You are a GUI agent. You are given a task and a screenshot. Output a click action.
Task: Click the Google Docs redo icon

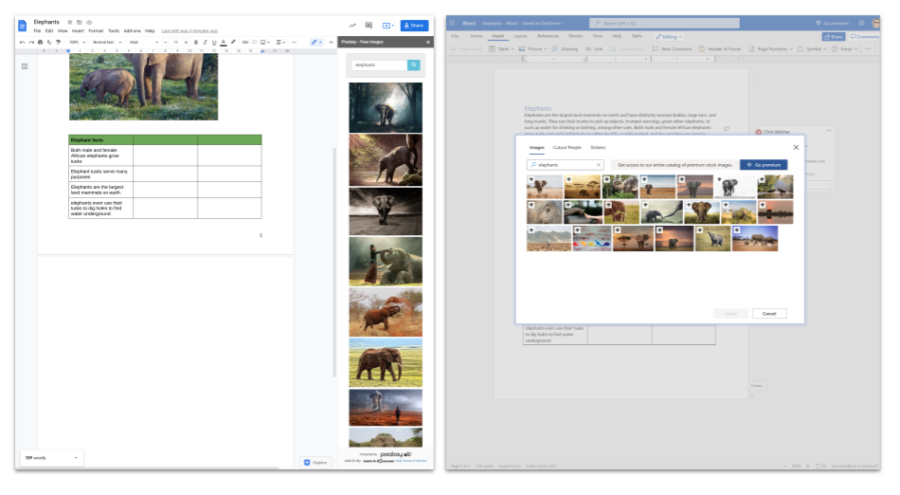tap(31, 42)
